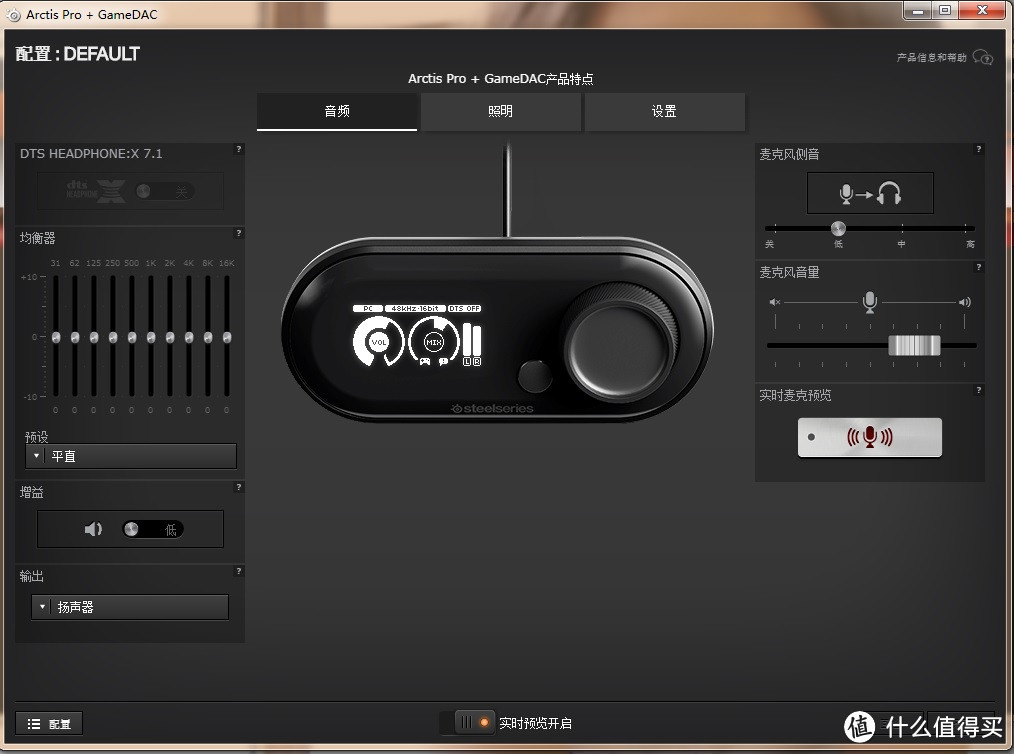Minimize the Arctis Pro window
The width and height of the screenshot is (1014, 754).
pyautogui.click(x=918, y=11)
